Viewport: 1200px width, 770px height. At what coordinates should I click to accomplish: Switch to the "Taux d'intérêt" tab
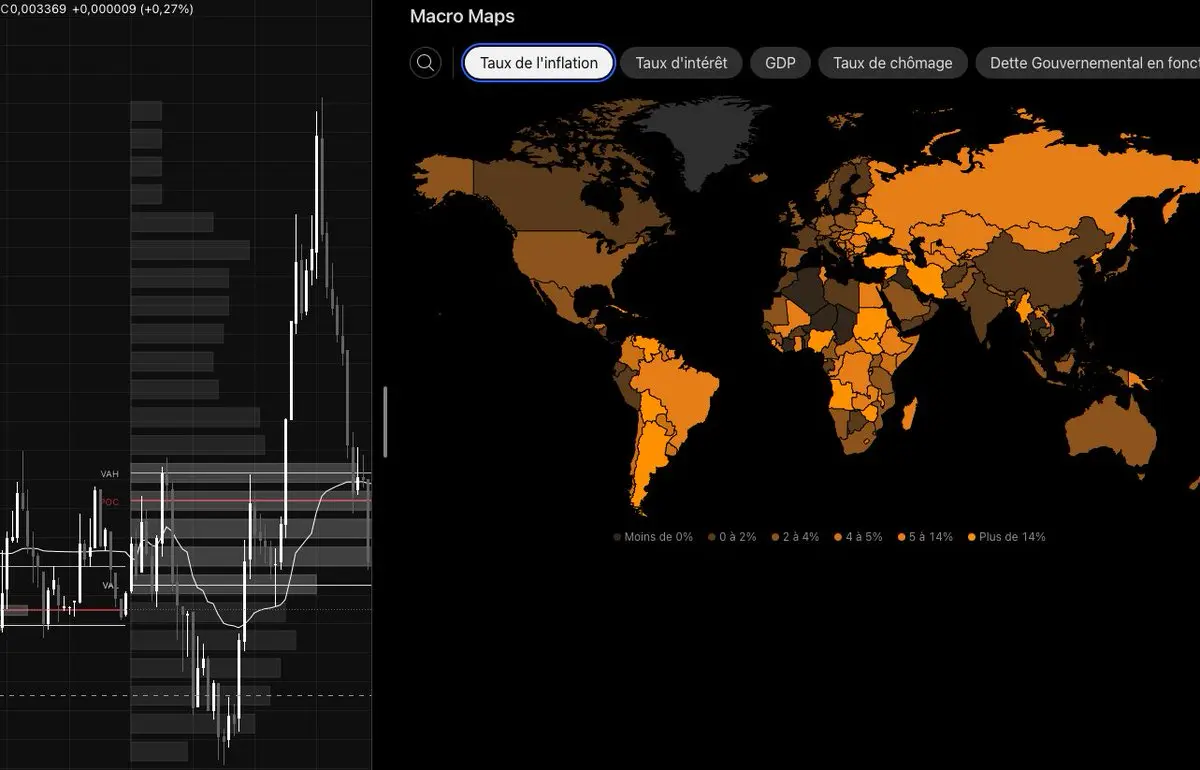(x=682, y=63)
